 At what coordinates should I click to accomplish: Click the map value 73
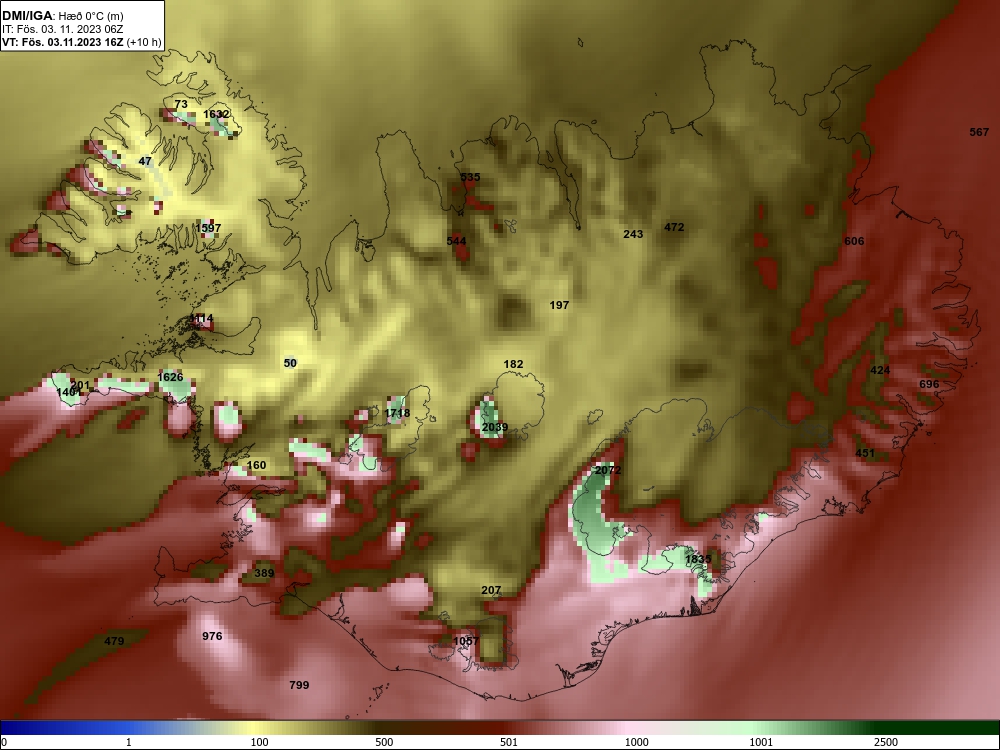(181, 105)
